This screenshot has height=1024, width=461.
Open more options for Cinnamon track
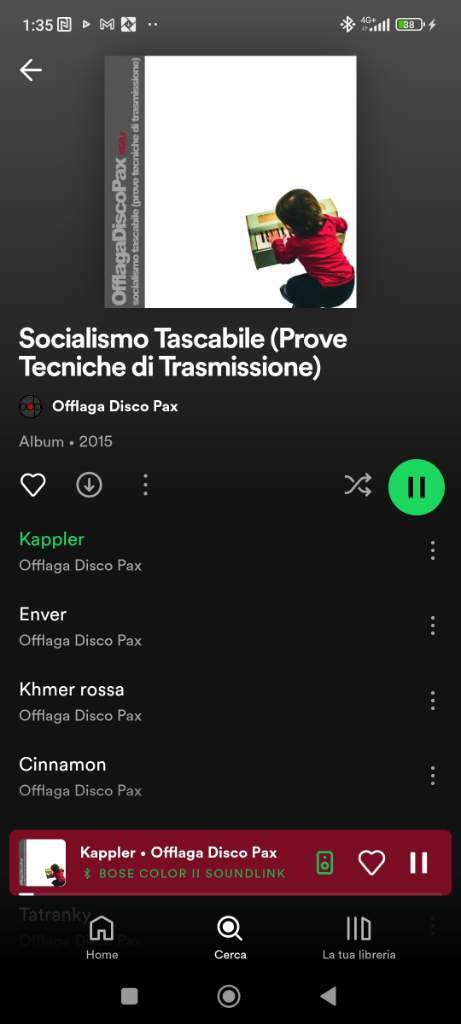(432, 776)
